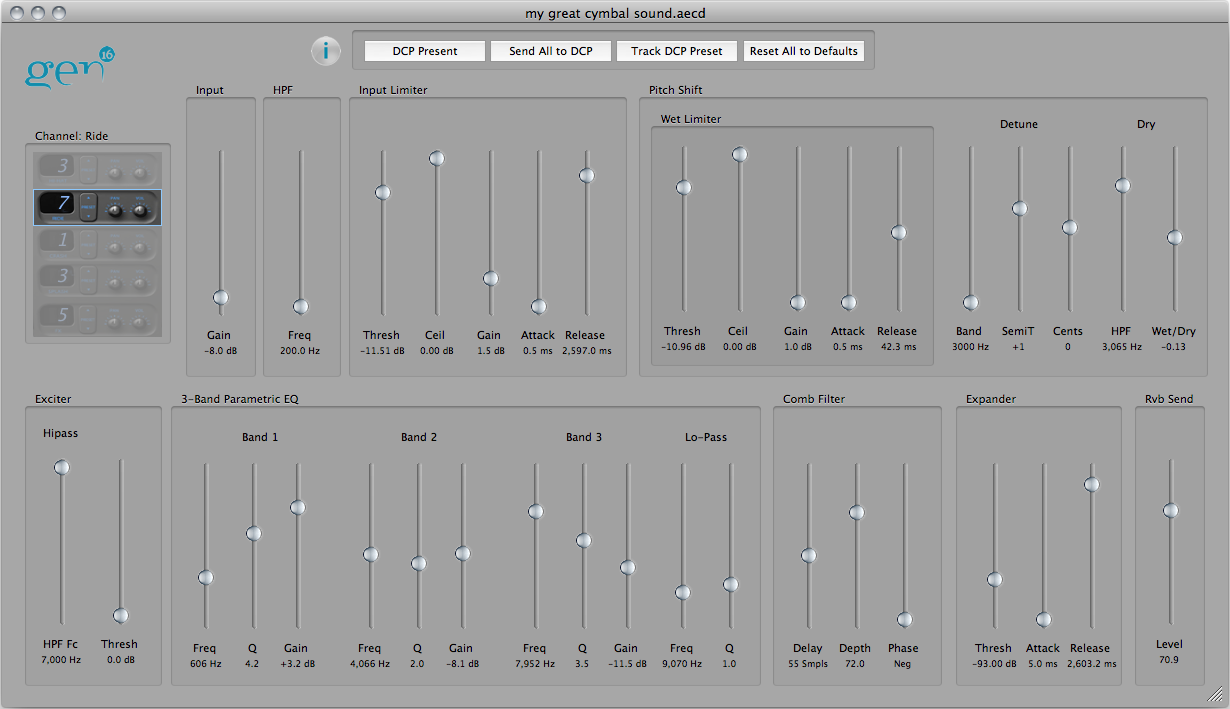Click the Pitch Shift Wet/Dry slider knob
Screen dimensions: 1230x709
point(1174,238)
